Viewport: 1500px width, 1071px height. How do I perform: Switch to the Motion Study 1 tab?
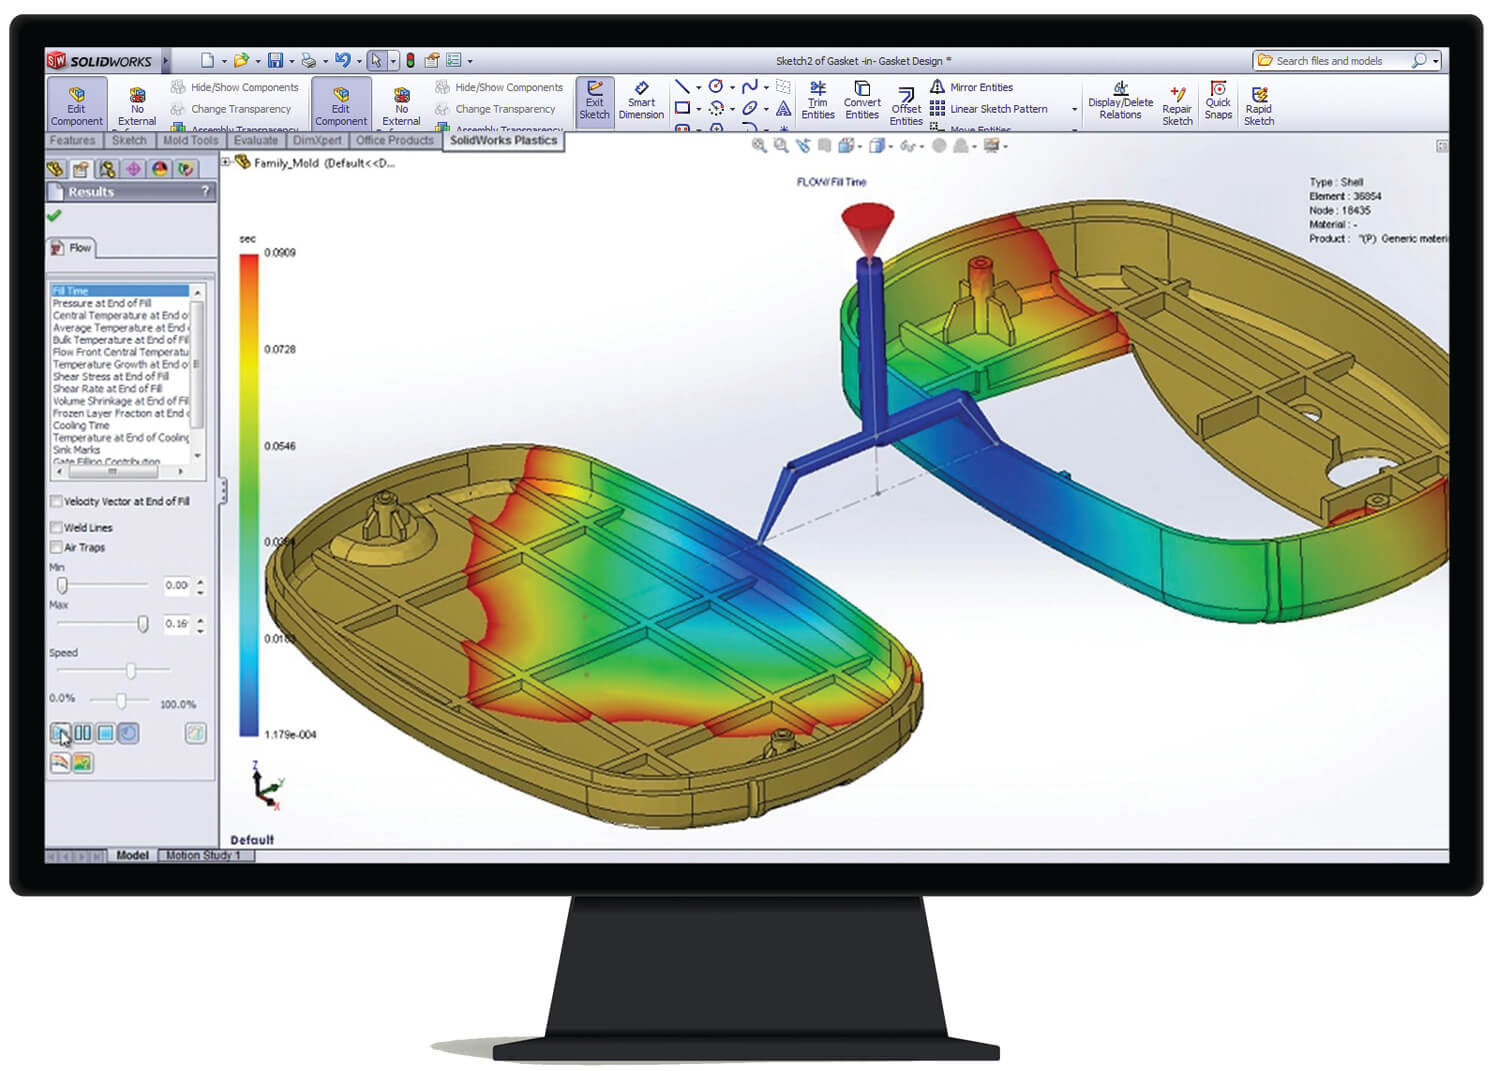pyautogui.click(x=204, y=856)
